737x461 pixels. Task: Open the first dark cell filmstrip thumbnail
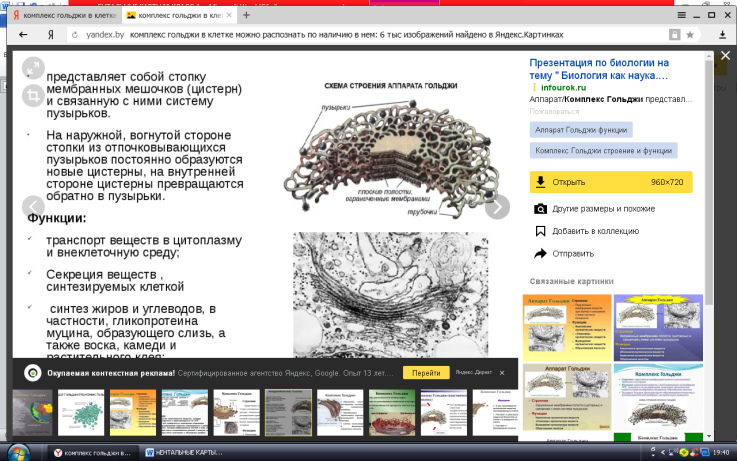point(32,413)
